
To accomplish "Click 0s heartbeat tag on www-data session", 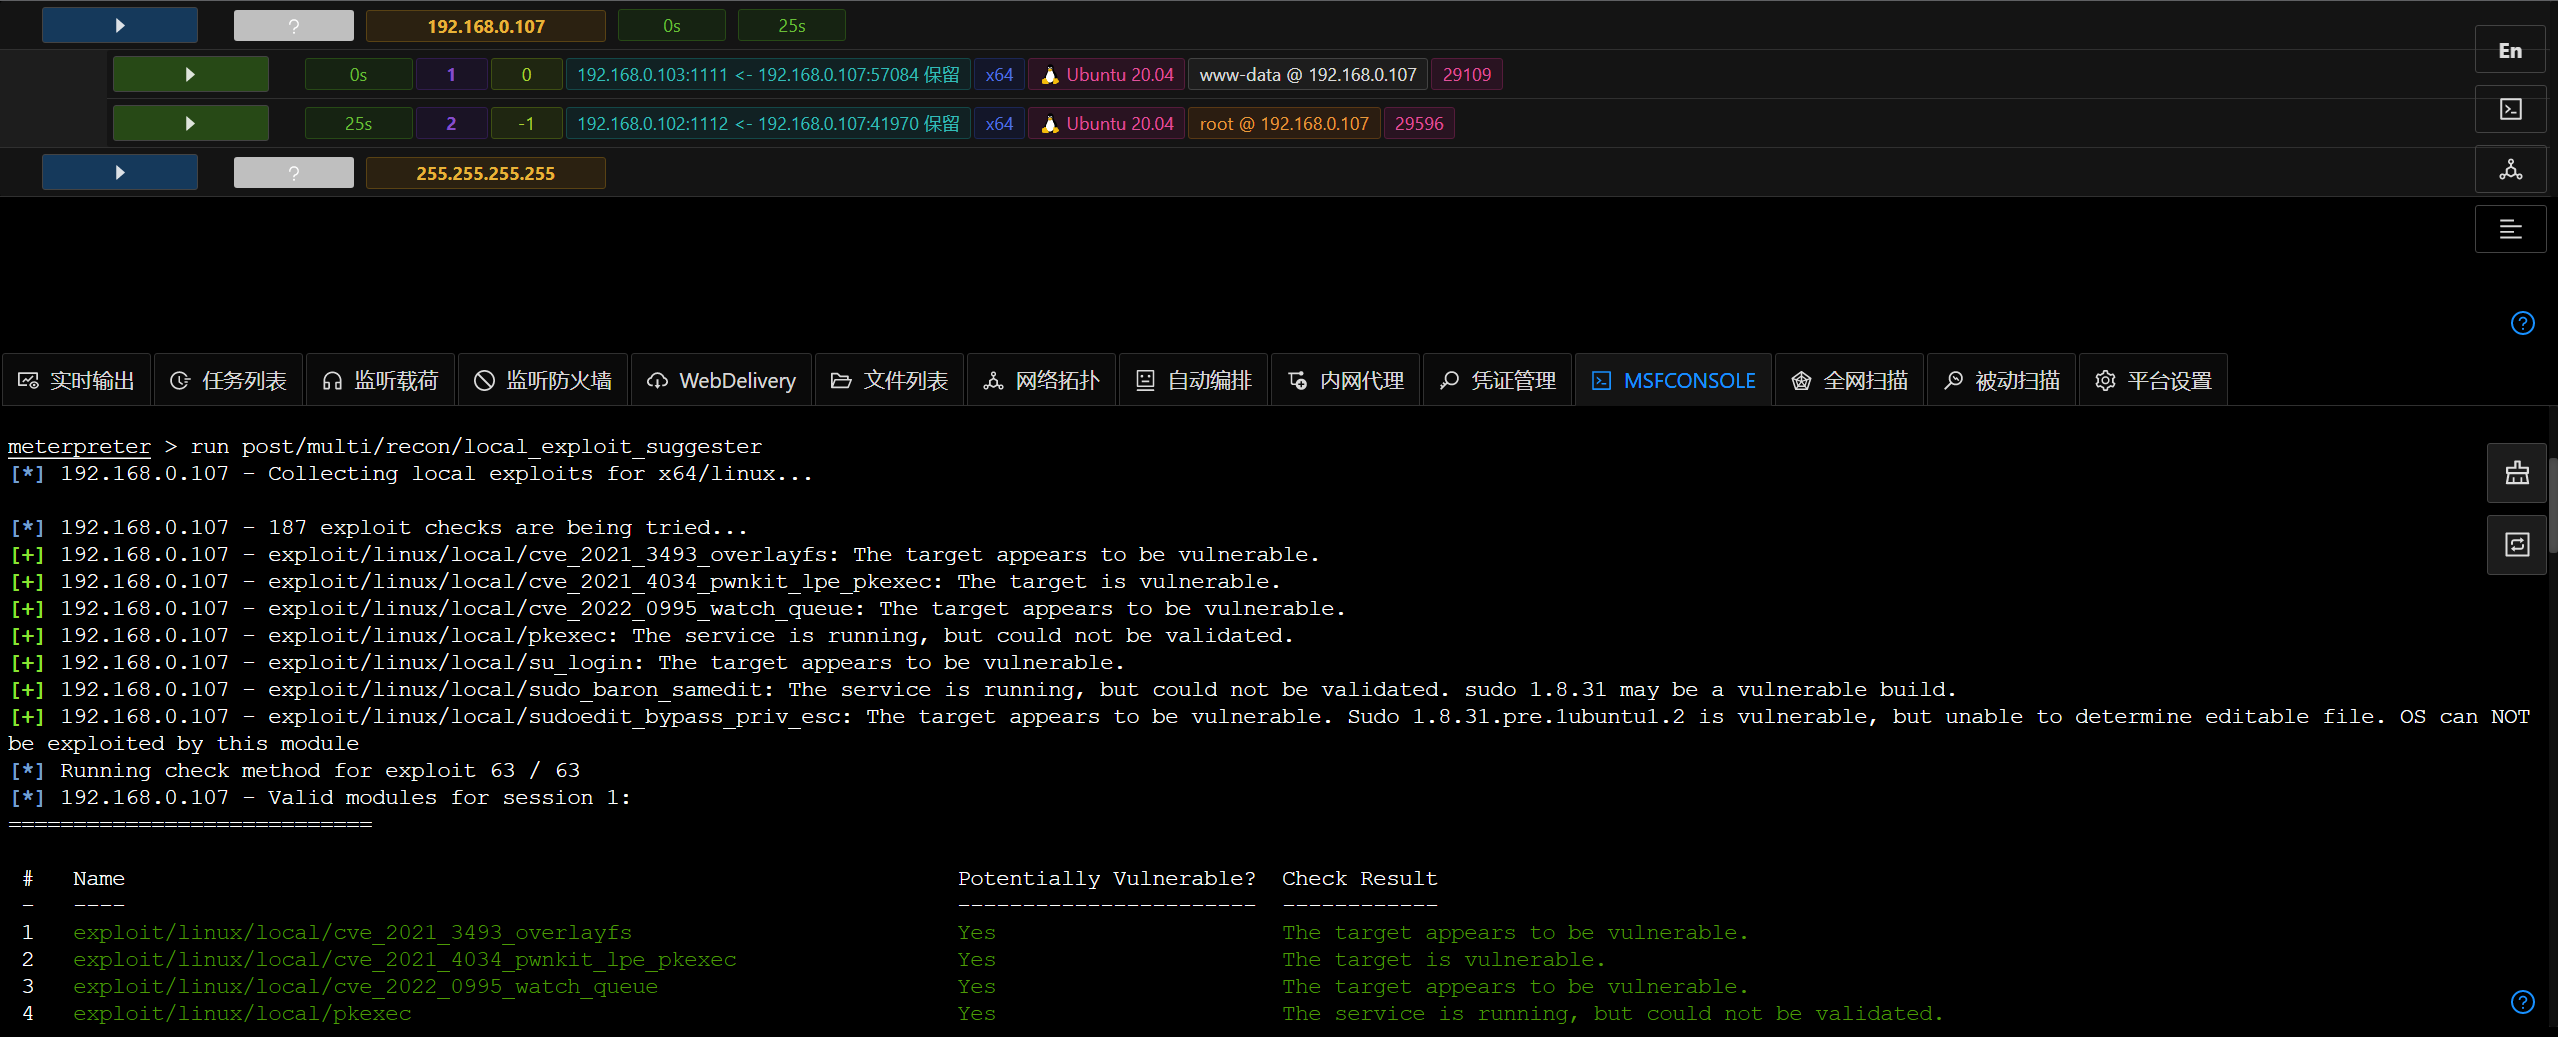I will [358, 74].
